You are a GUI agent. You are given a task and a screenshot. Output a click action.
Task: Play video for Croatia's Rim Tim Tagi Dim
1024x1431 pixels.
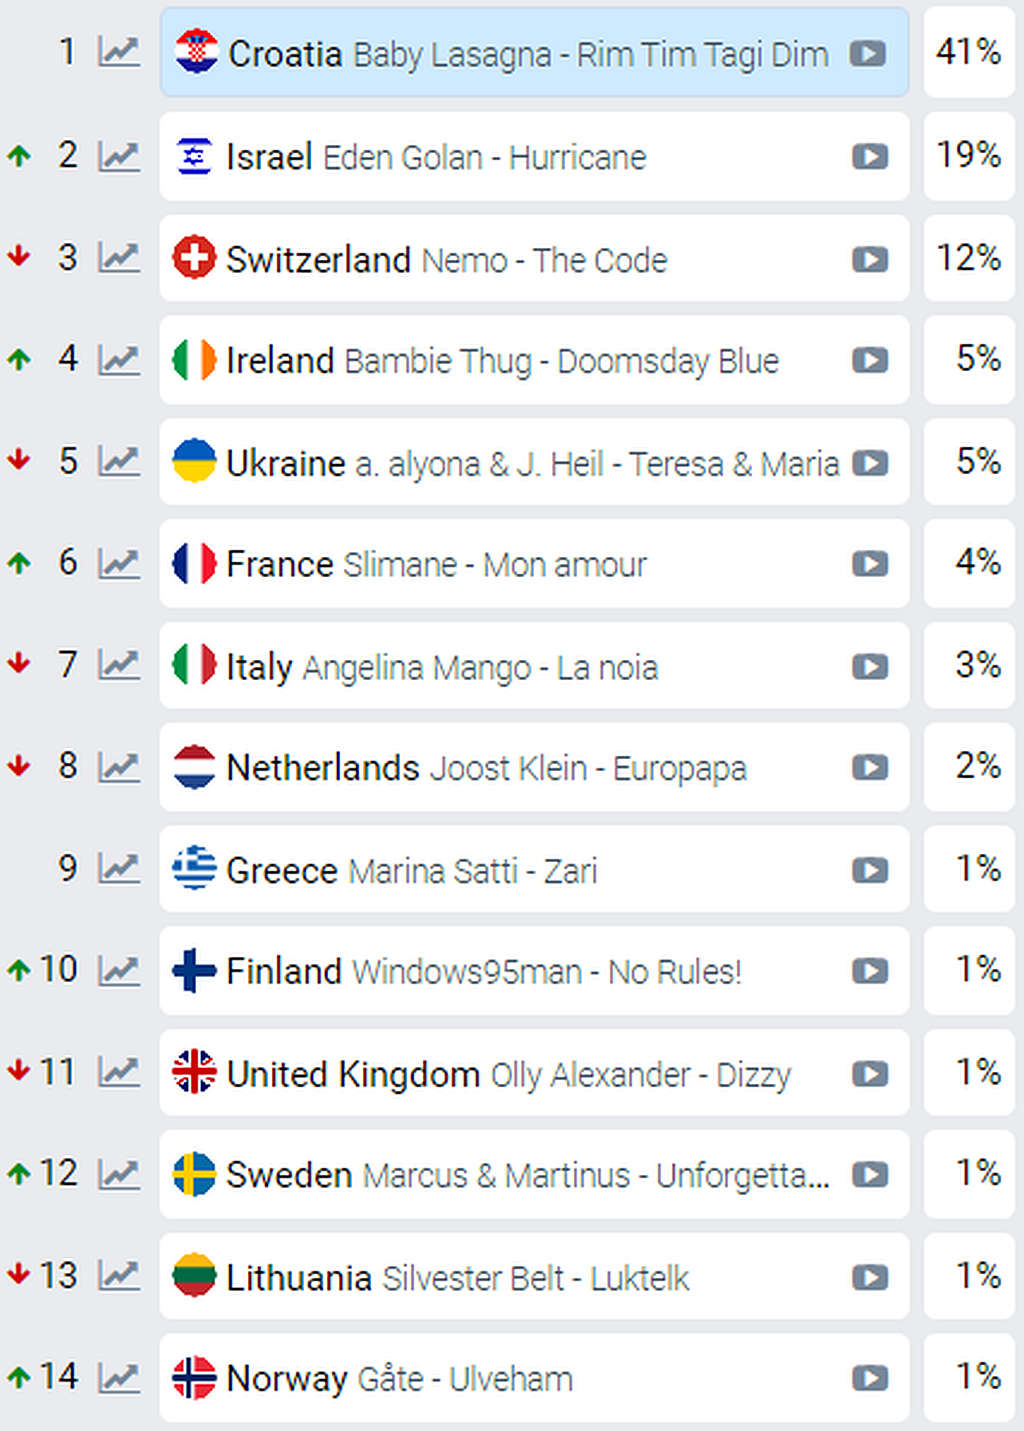868,54
